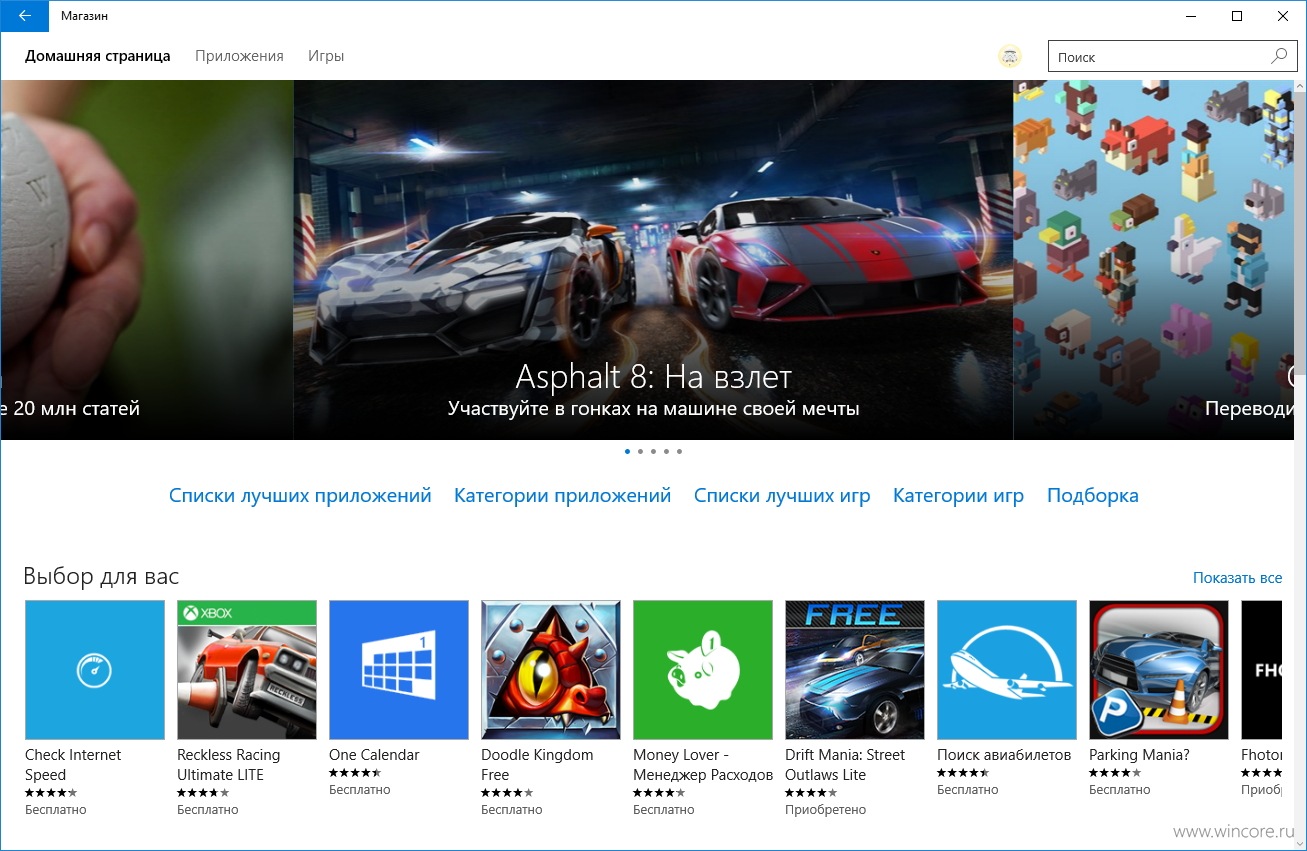Open Drift Mania Street Outlaws icon
1307x851 pixels.
pyautogui.click(x=855, y=669)
